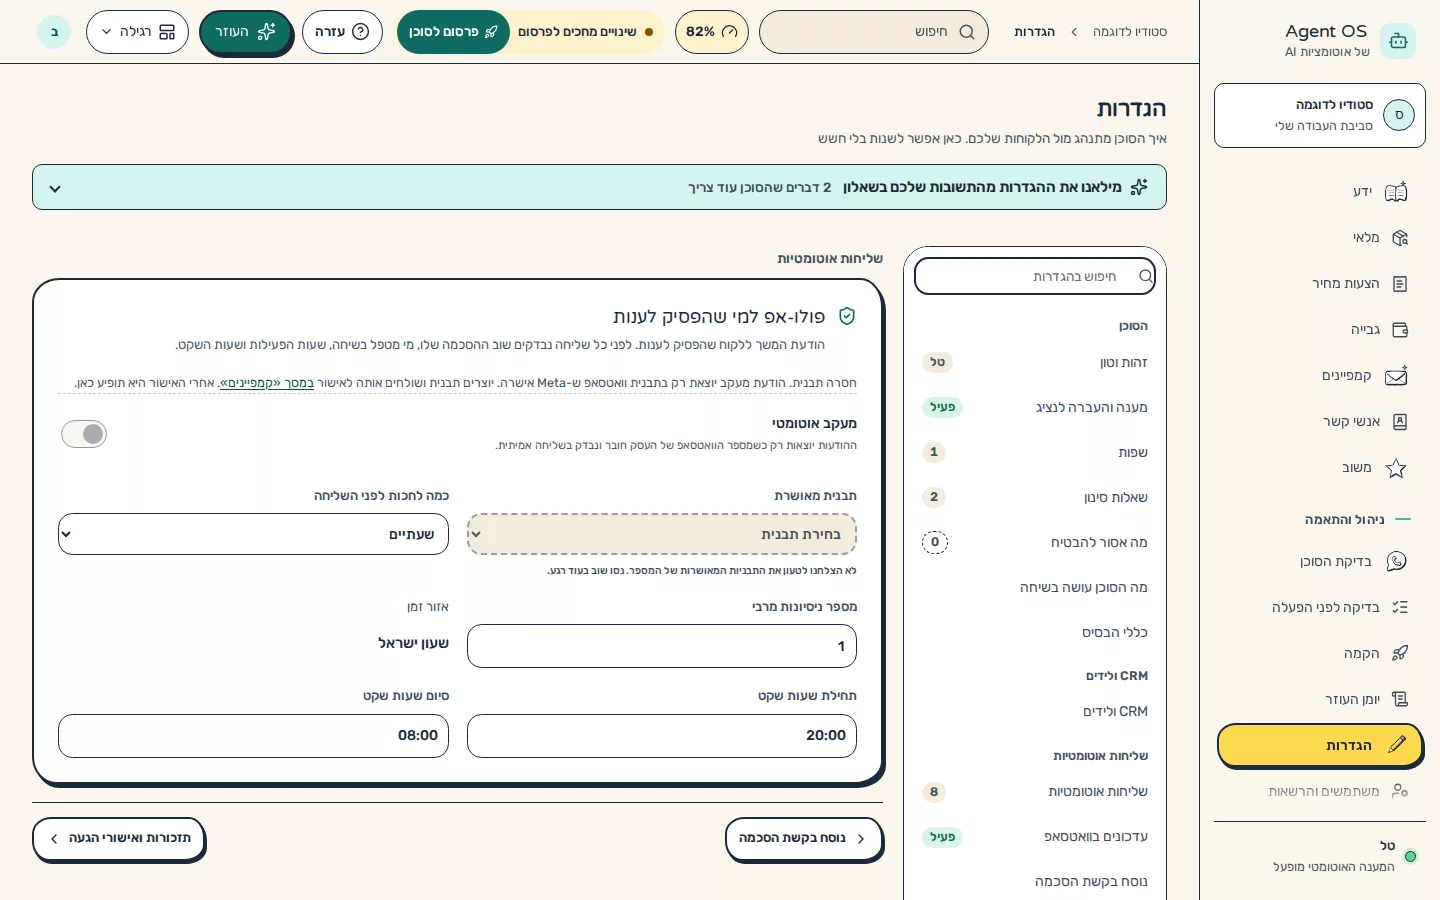Click the תחילת שעות שקט time field
Viewport: 1440px width, 900px height.
pyautogui.click(x=662, y=736)
